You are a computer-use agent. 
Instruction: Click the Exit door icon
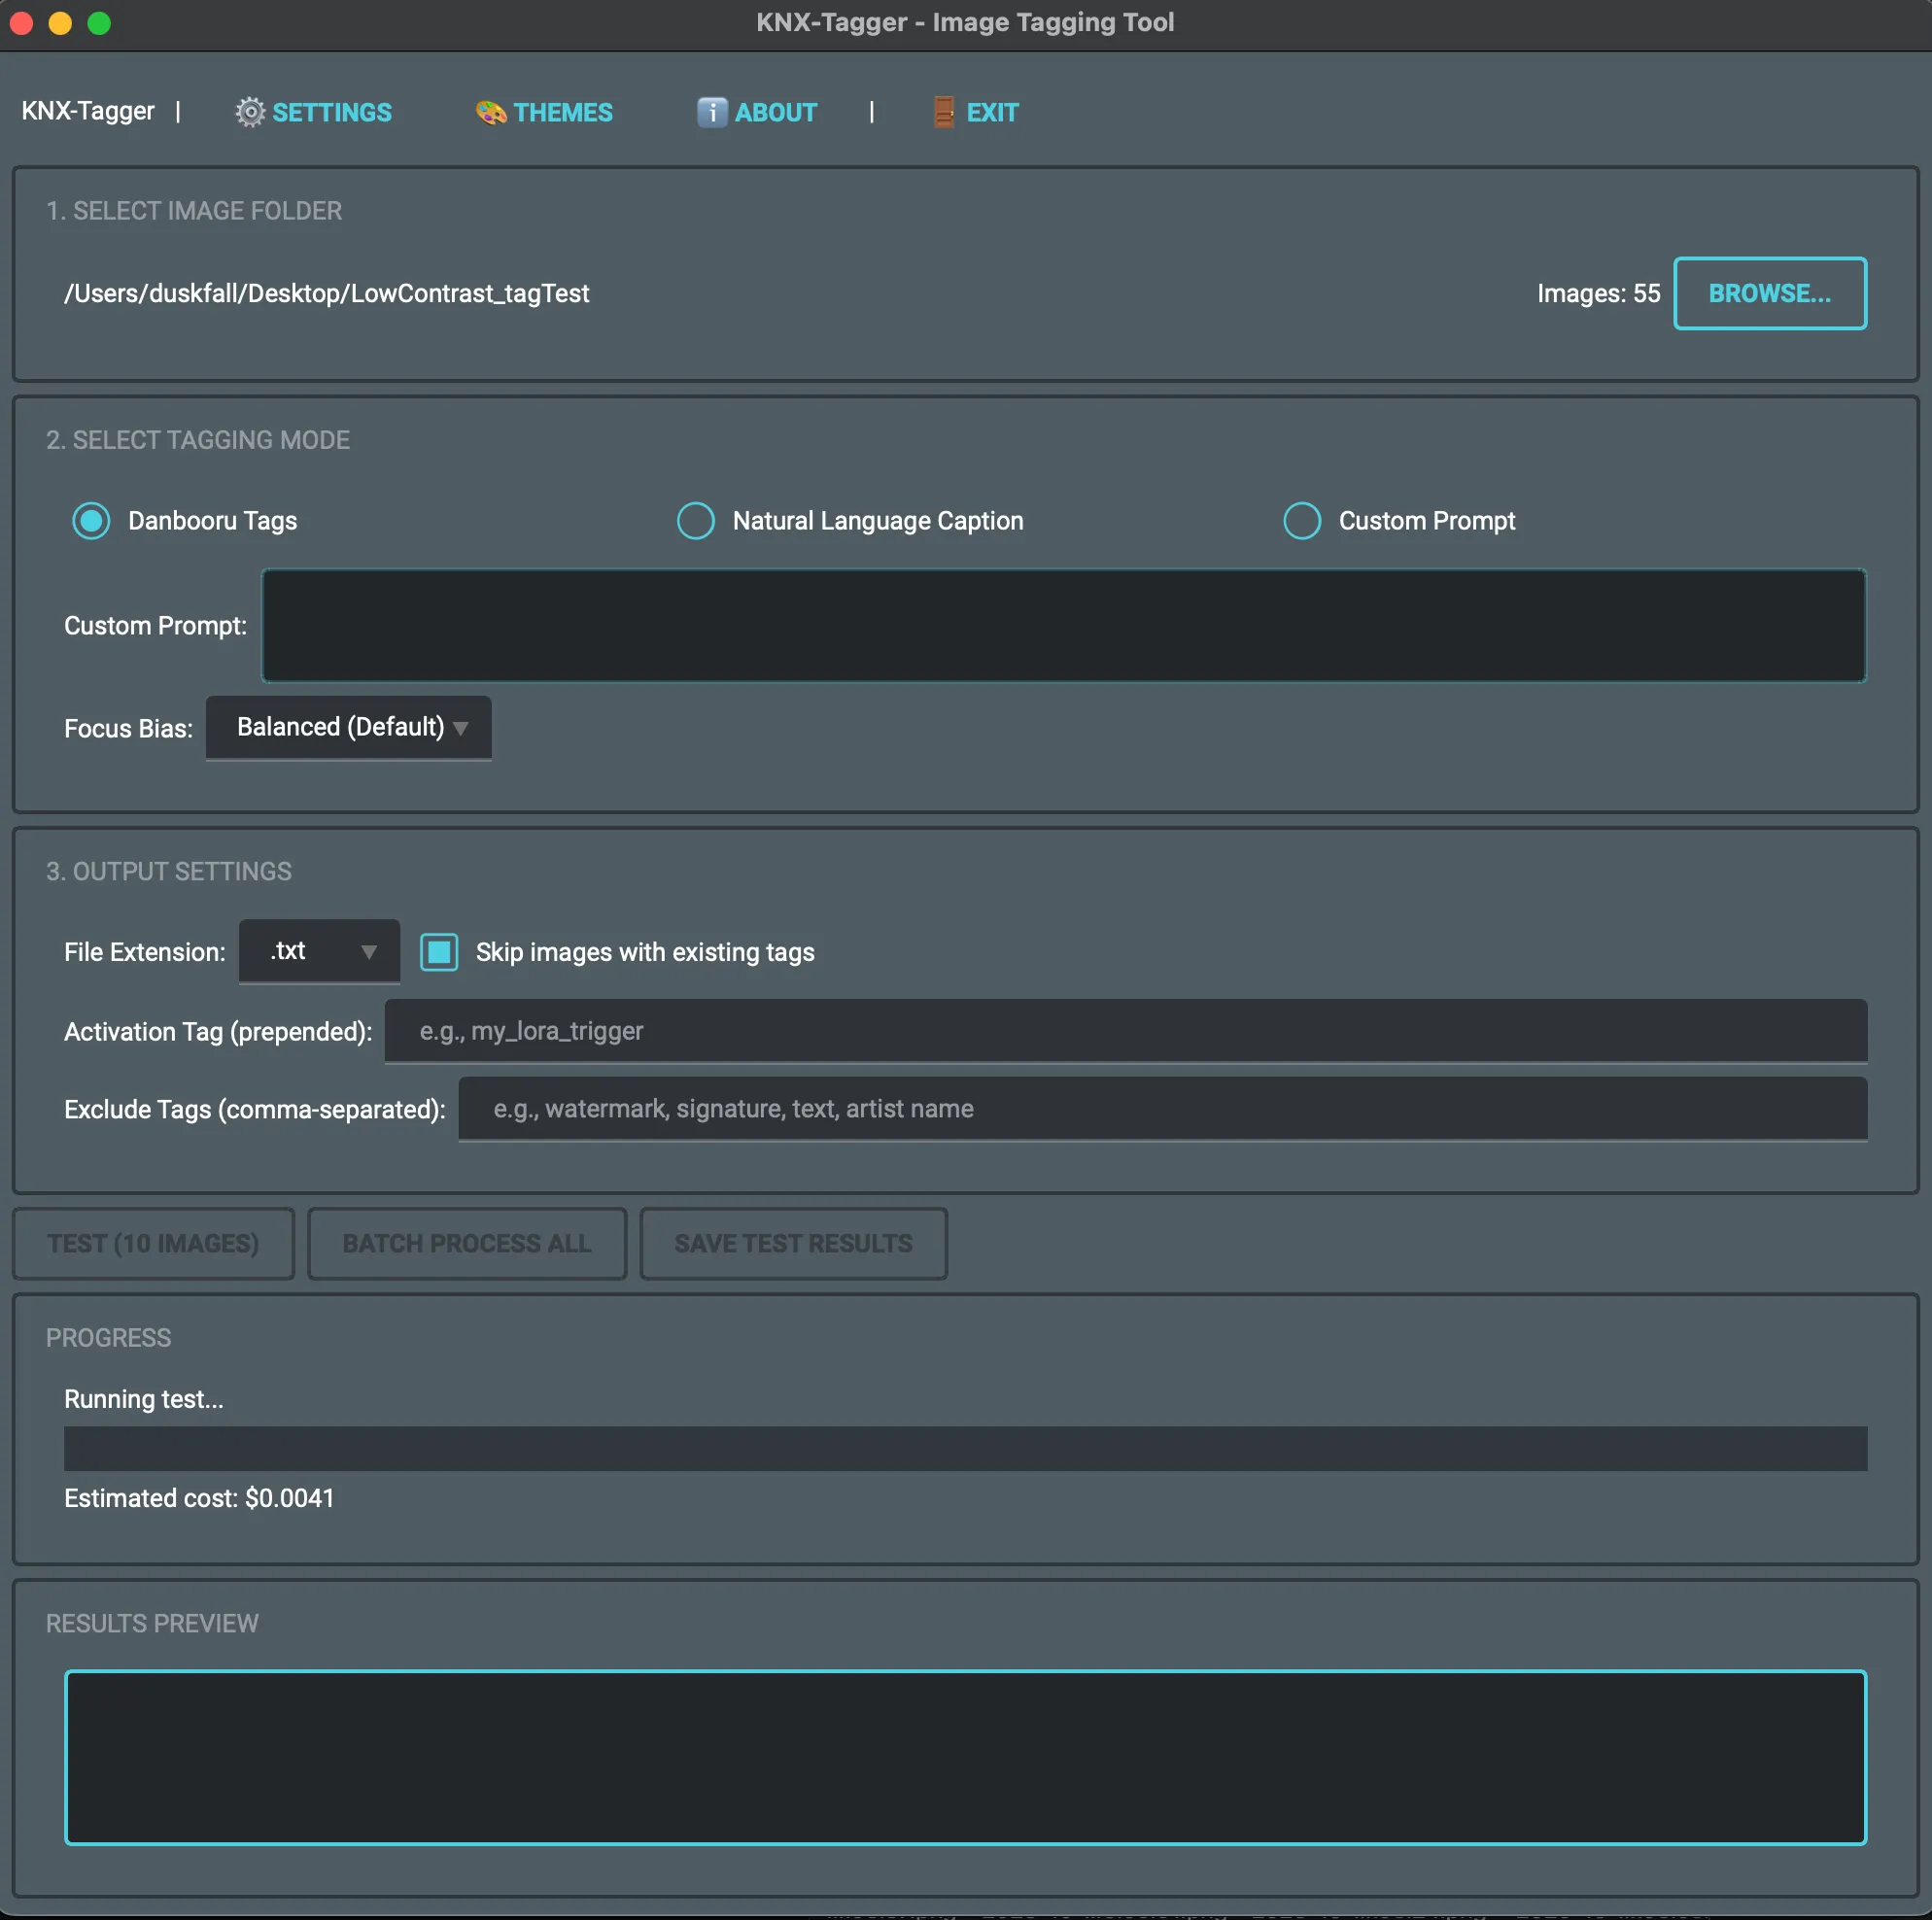point(943,112)
